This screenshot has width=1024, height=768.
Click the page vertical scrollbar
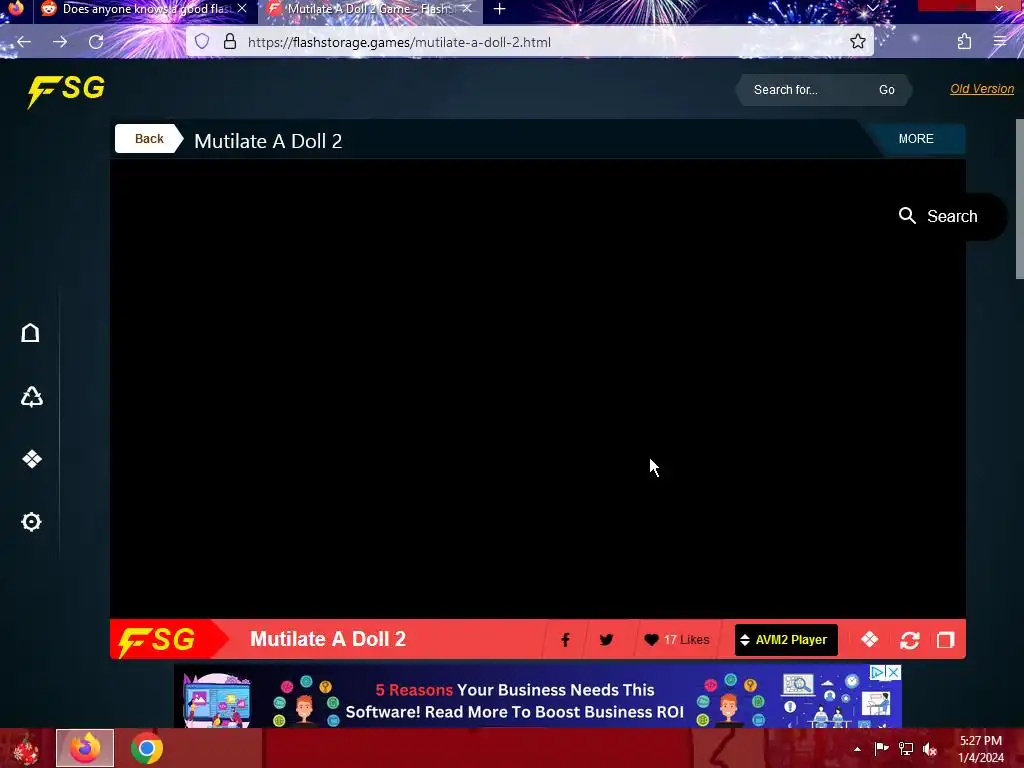point(1019,199)
